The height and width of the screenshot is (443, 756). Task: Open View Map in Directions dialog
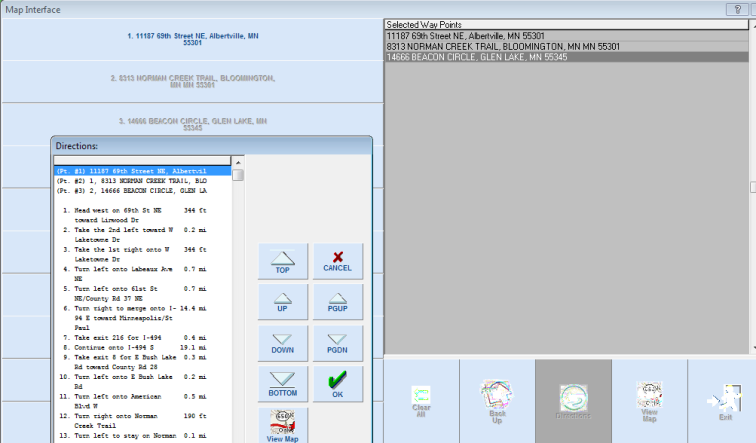tap(283, 424)
